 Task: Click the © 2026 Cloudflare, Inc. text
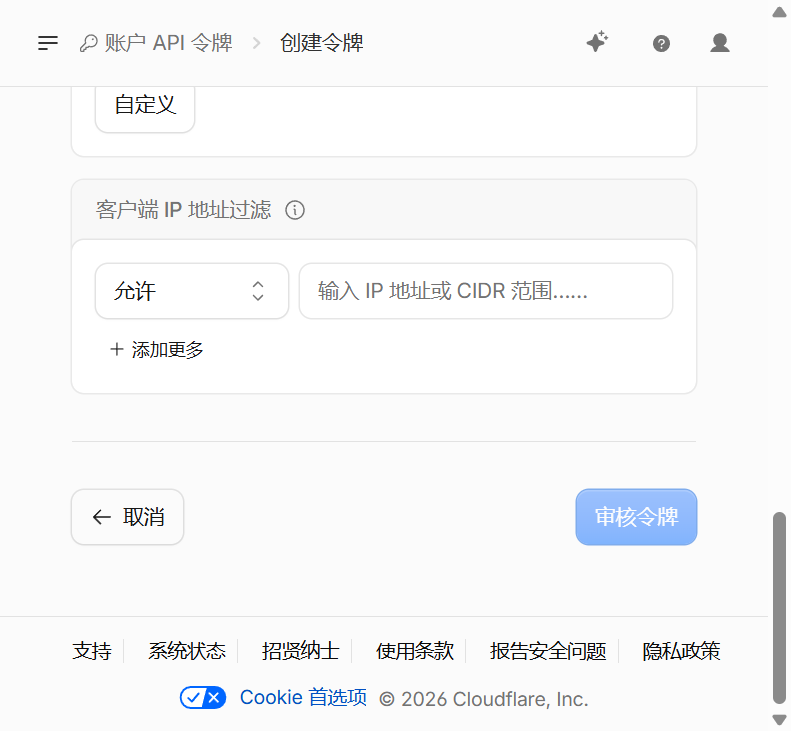click(484, 699)
